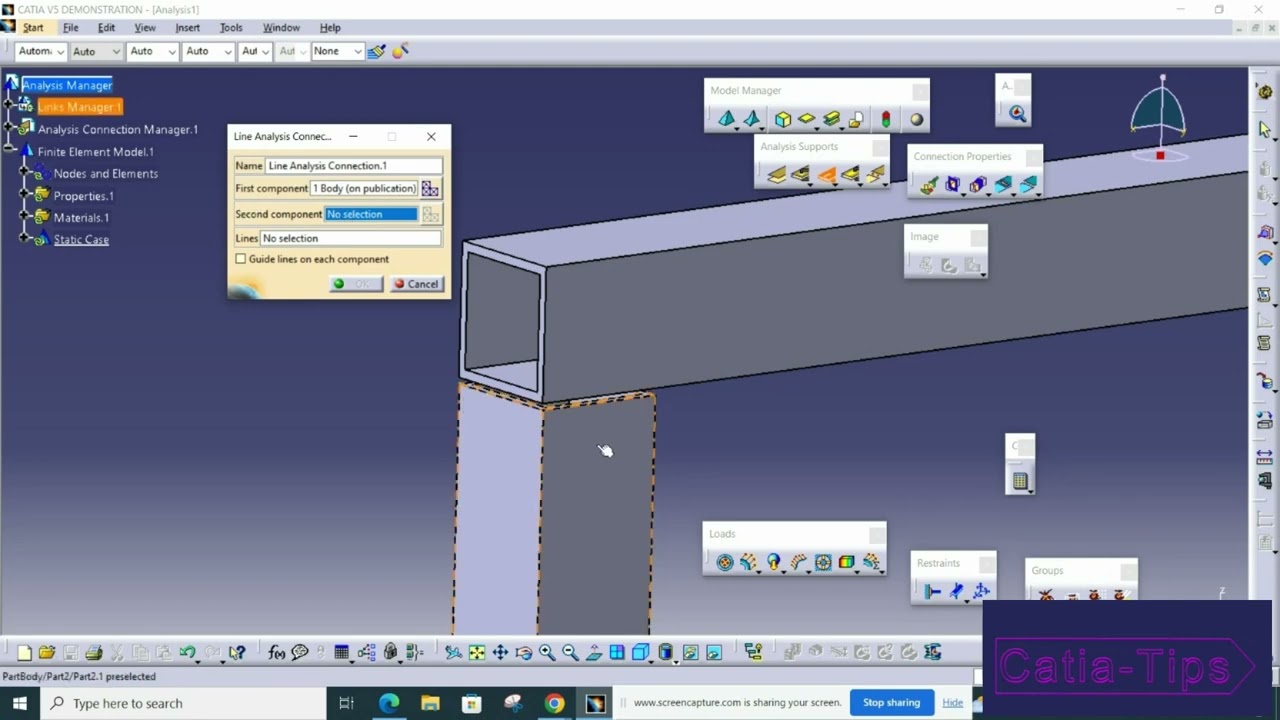Click the Zoom Out icon
Image resolution: width=1280 pixels, height=720 pixels.
(x=570, y=653)
